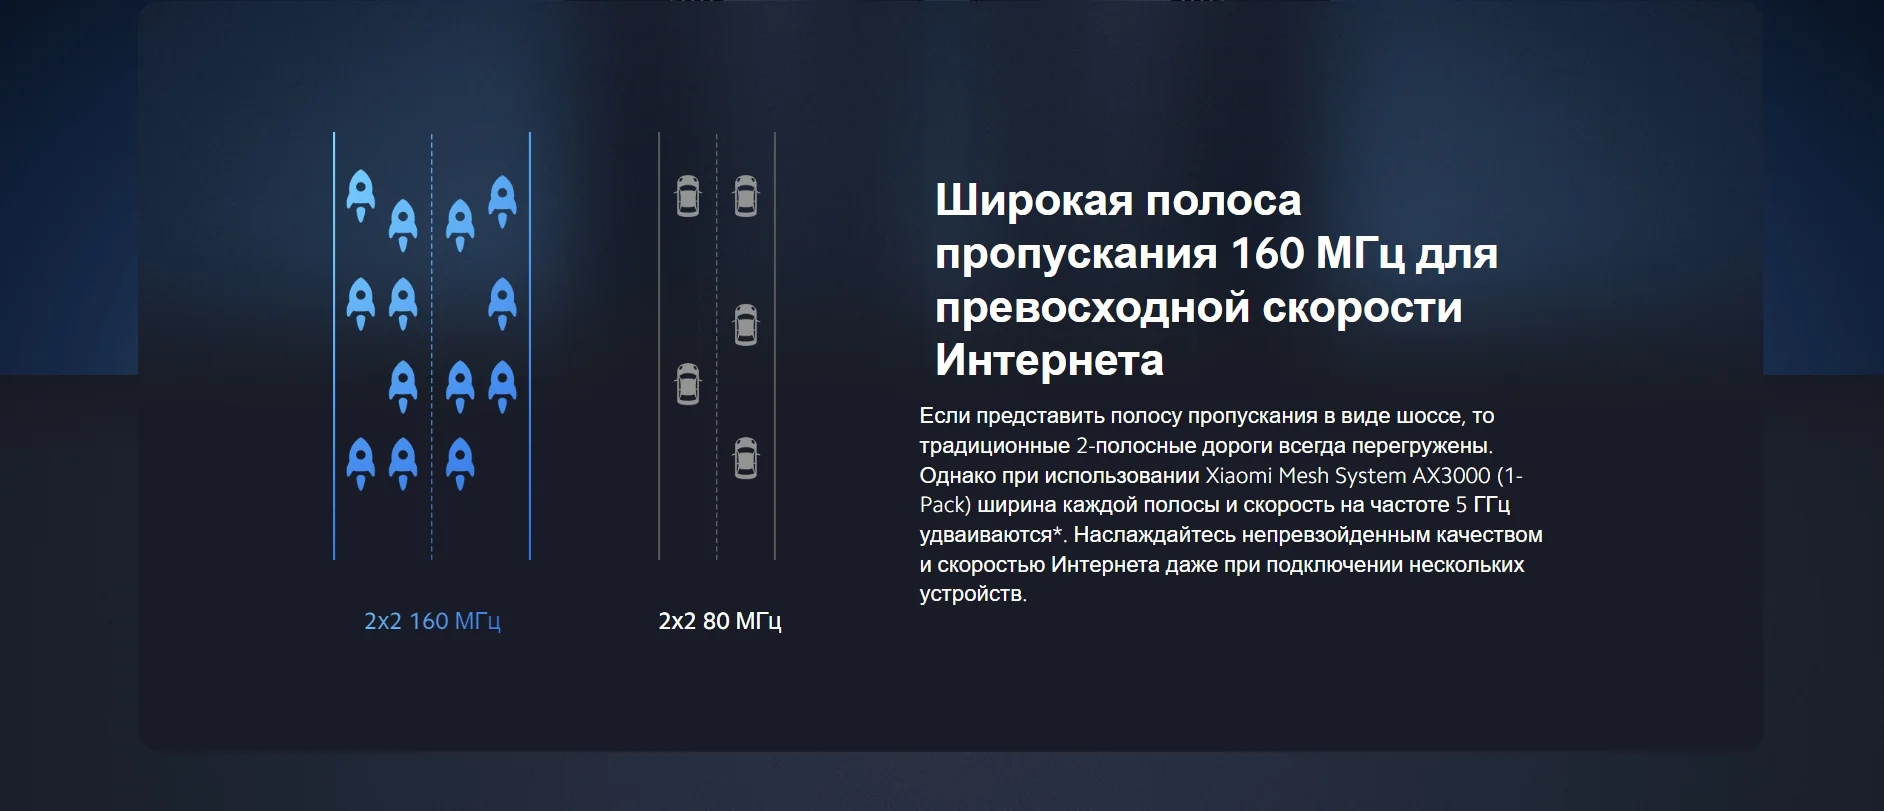The height and width of the screenshot is (811, 1884).
Task: Click the bottom-left rocket icon in 160 МГц lanes
Action: (361, 464)
